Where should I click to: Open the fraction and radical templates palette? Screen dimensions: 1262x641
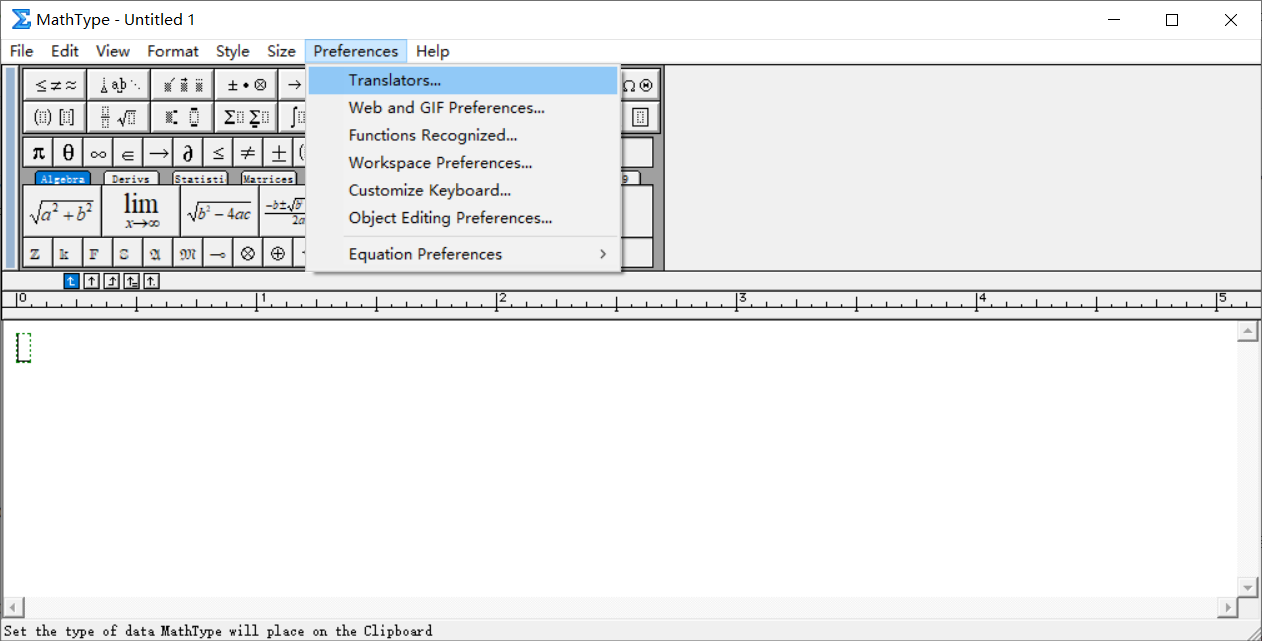pos(118,117)
